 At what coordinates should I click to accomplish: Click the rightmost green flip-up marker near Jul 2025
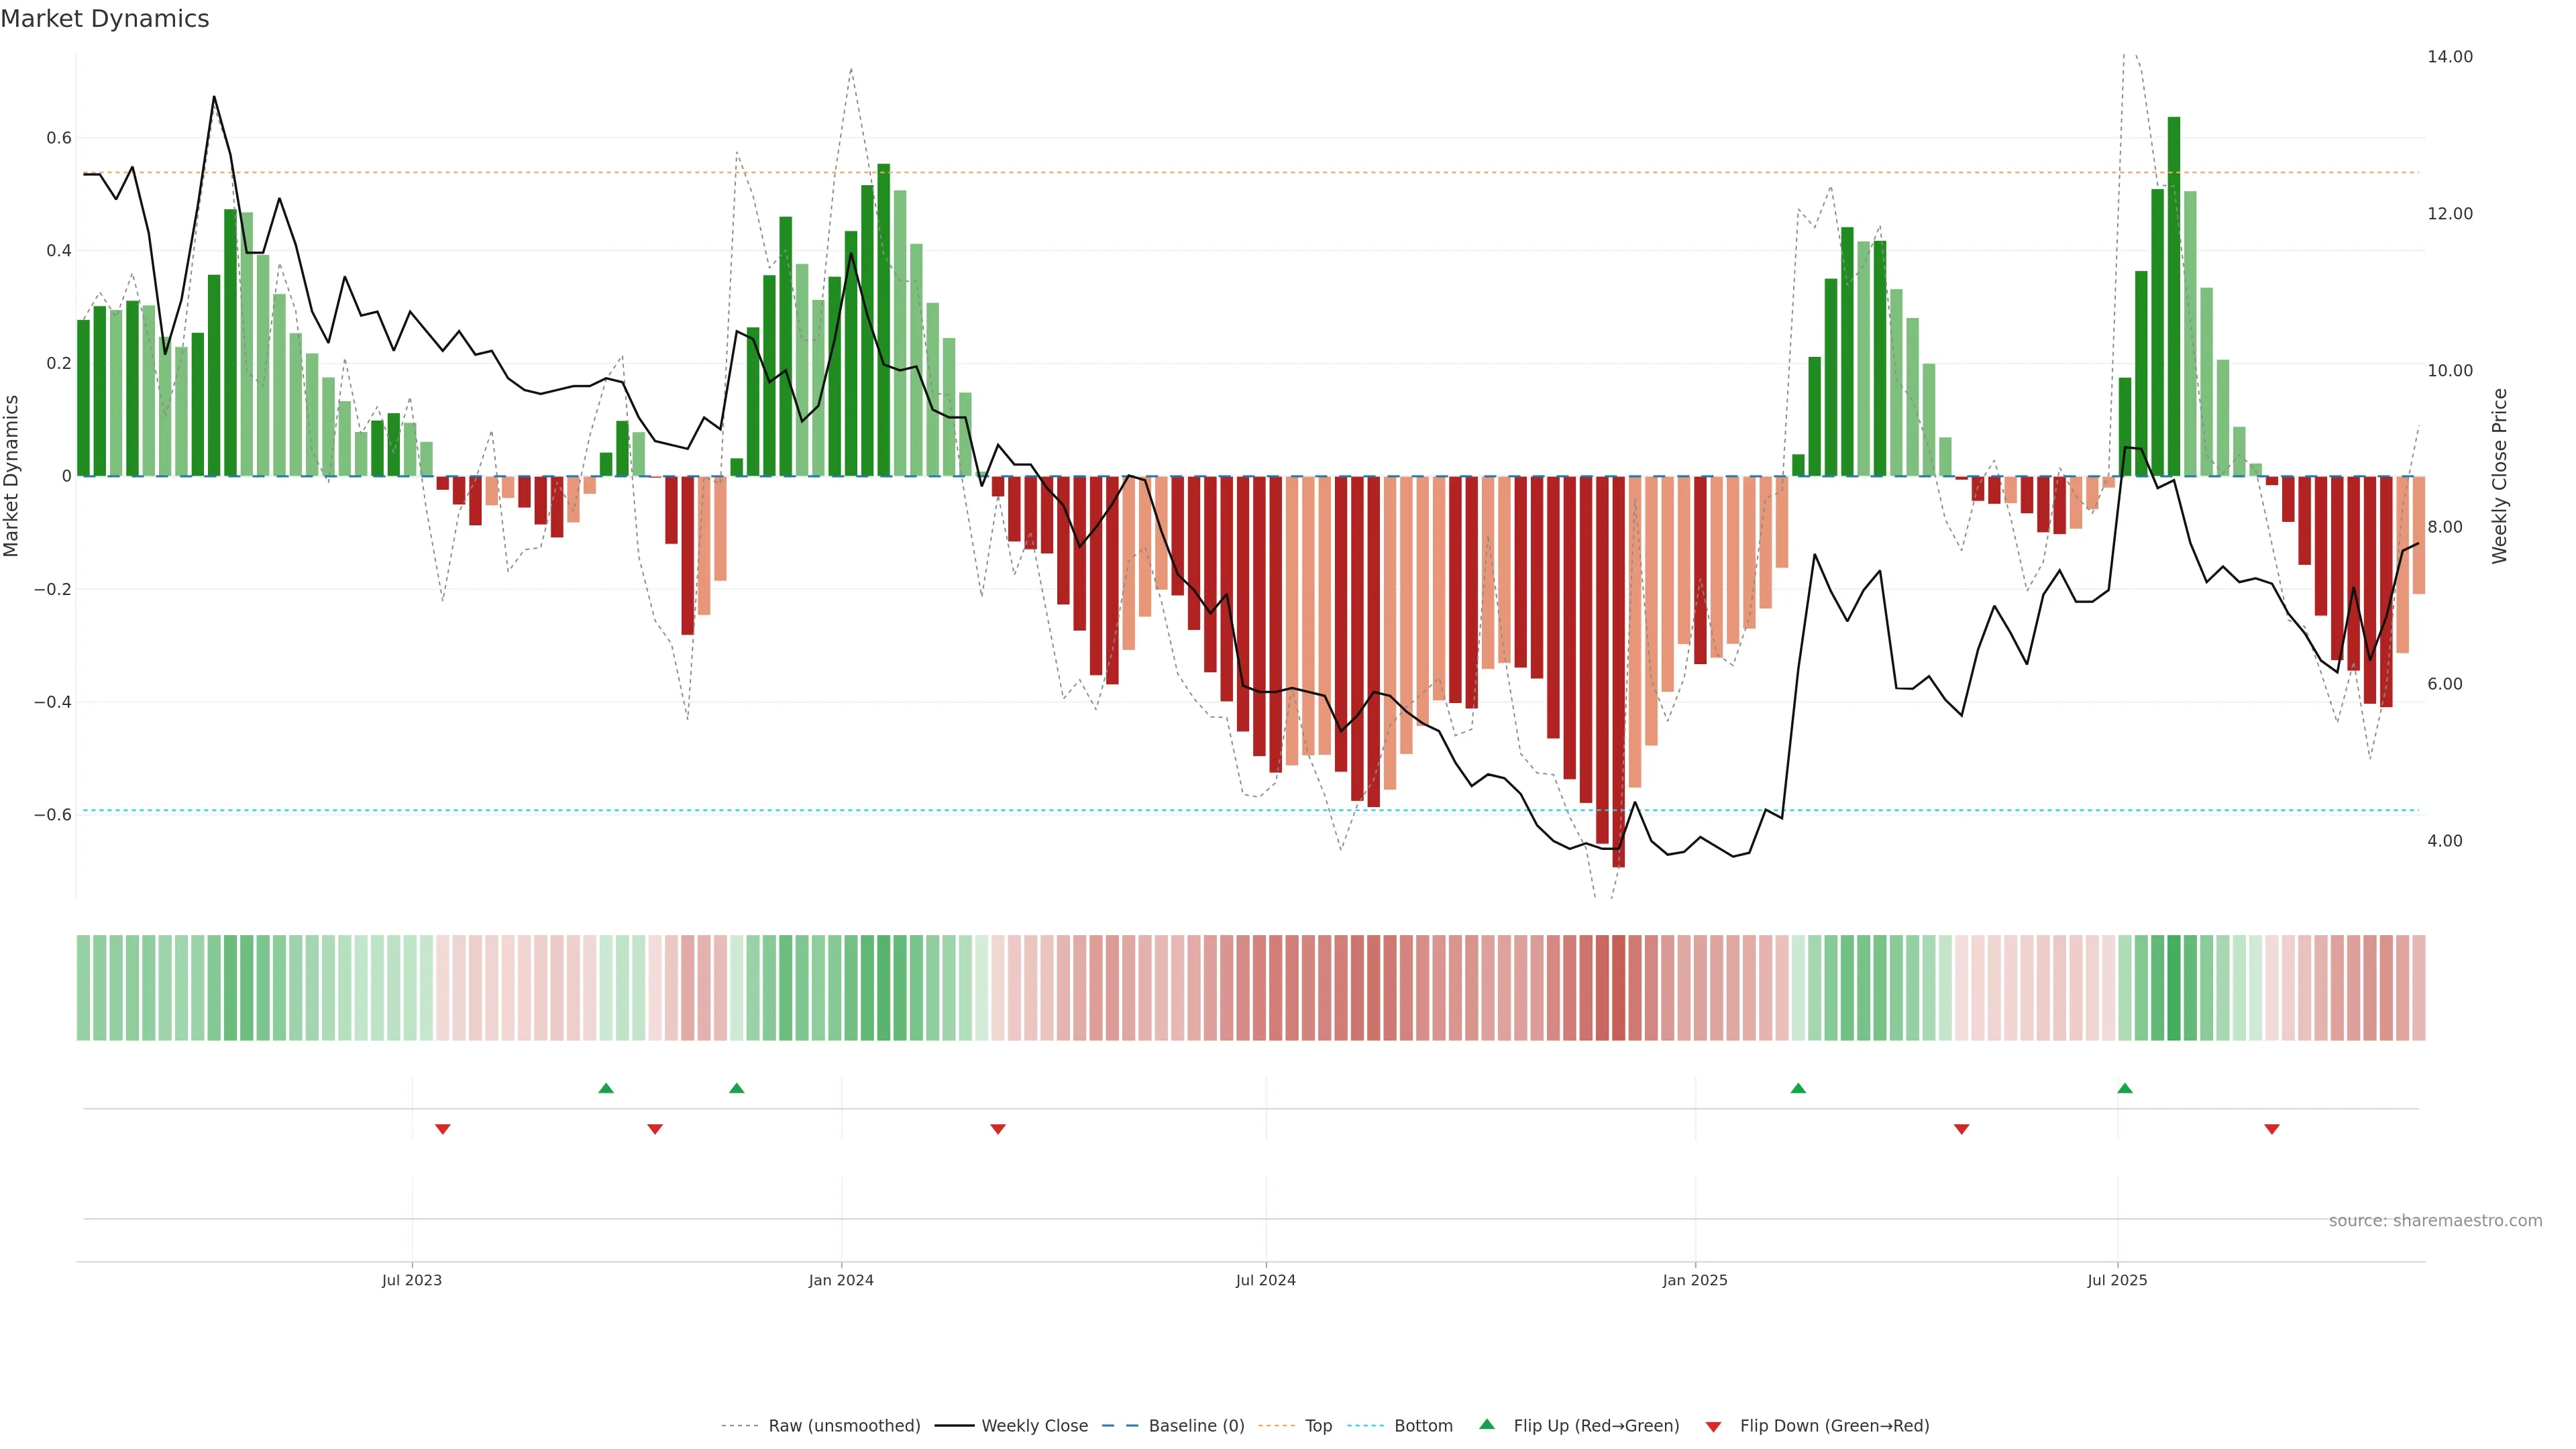[2125, 1088]
